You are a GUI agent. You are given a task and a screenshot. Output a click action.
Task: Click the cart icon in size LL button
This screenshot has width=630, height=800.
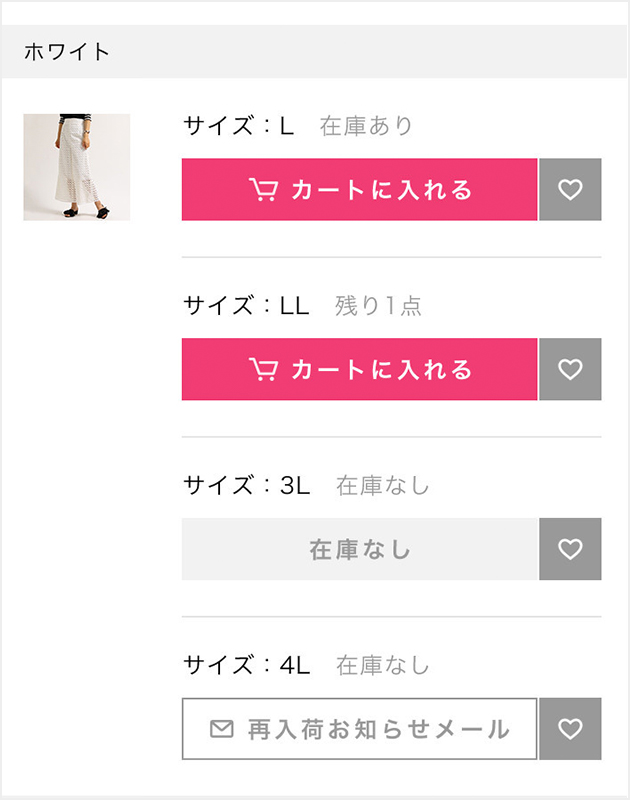tap(263, 369)
